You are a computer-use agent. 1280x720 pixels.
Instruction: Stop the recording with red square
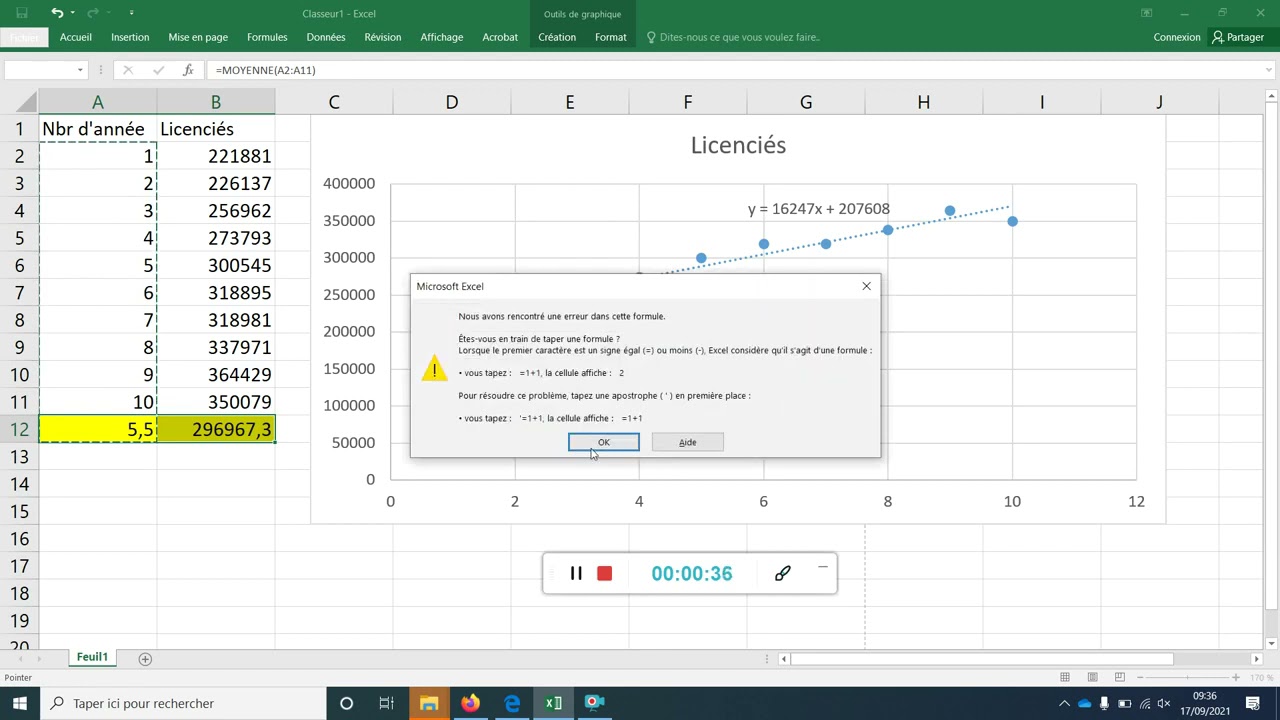(x=604, y=573)
